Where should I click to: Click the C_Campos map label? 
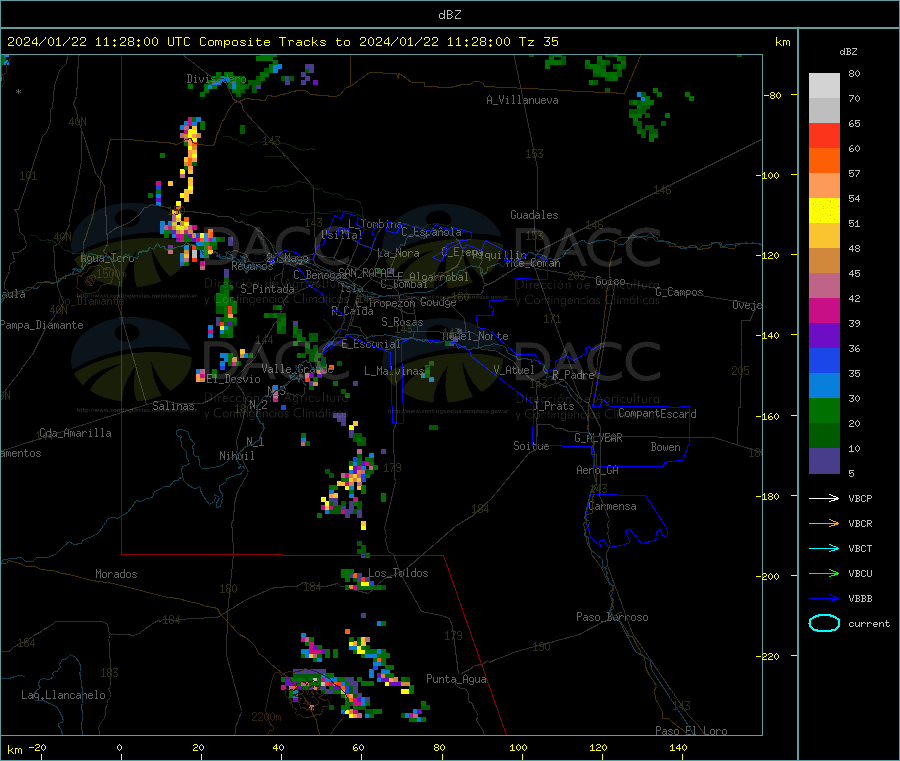tap(680, 292)
